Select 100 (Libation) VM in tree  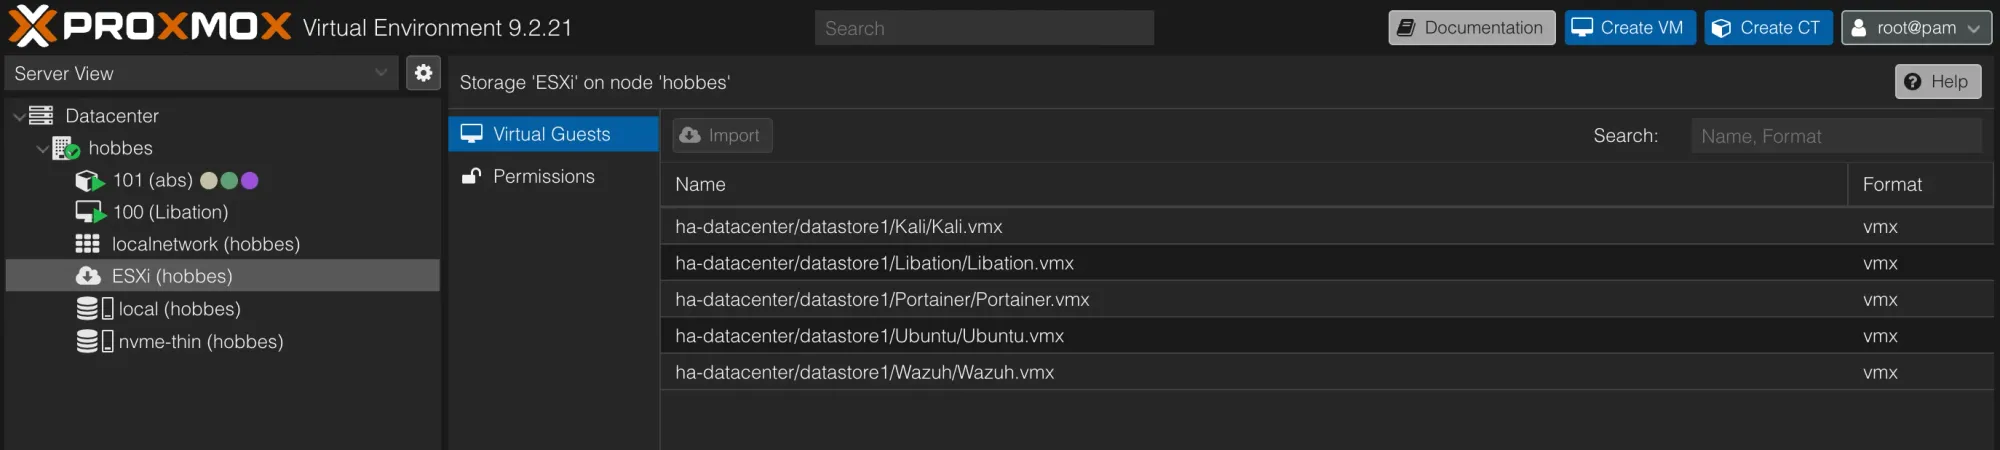click(x=171, y=212)
